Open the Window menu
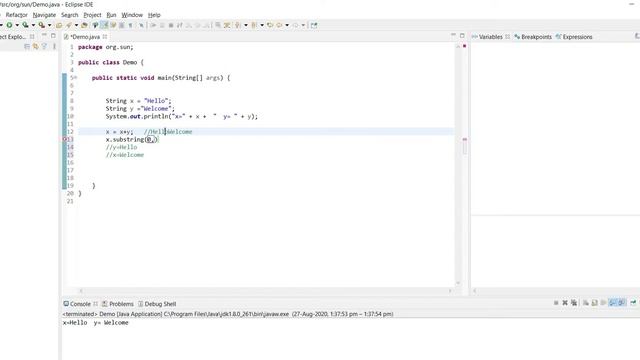The height and width of the screenshot is (360, 640). (x=132, y=15)
